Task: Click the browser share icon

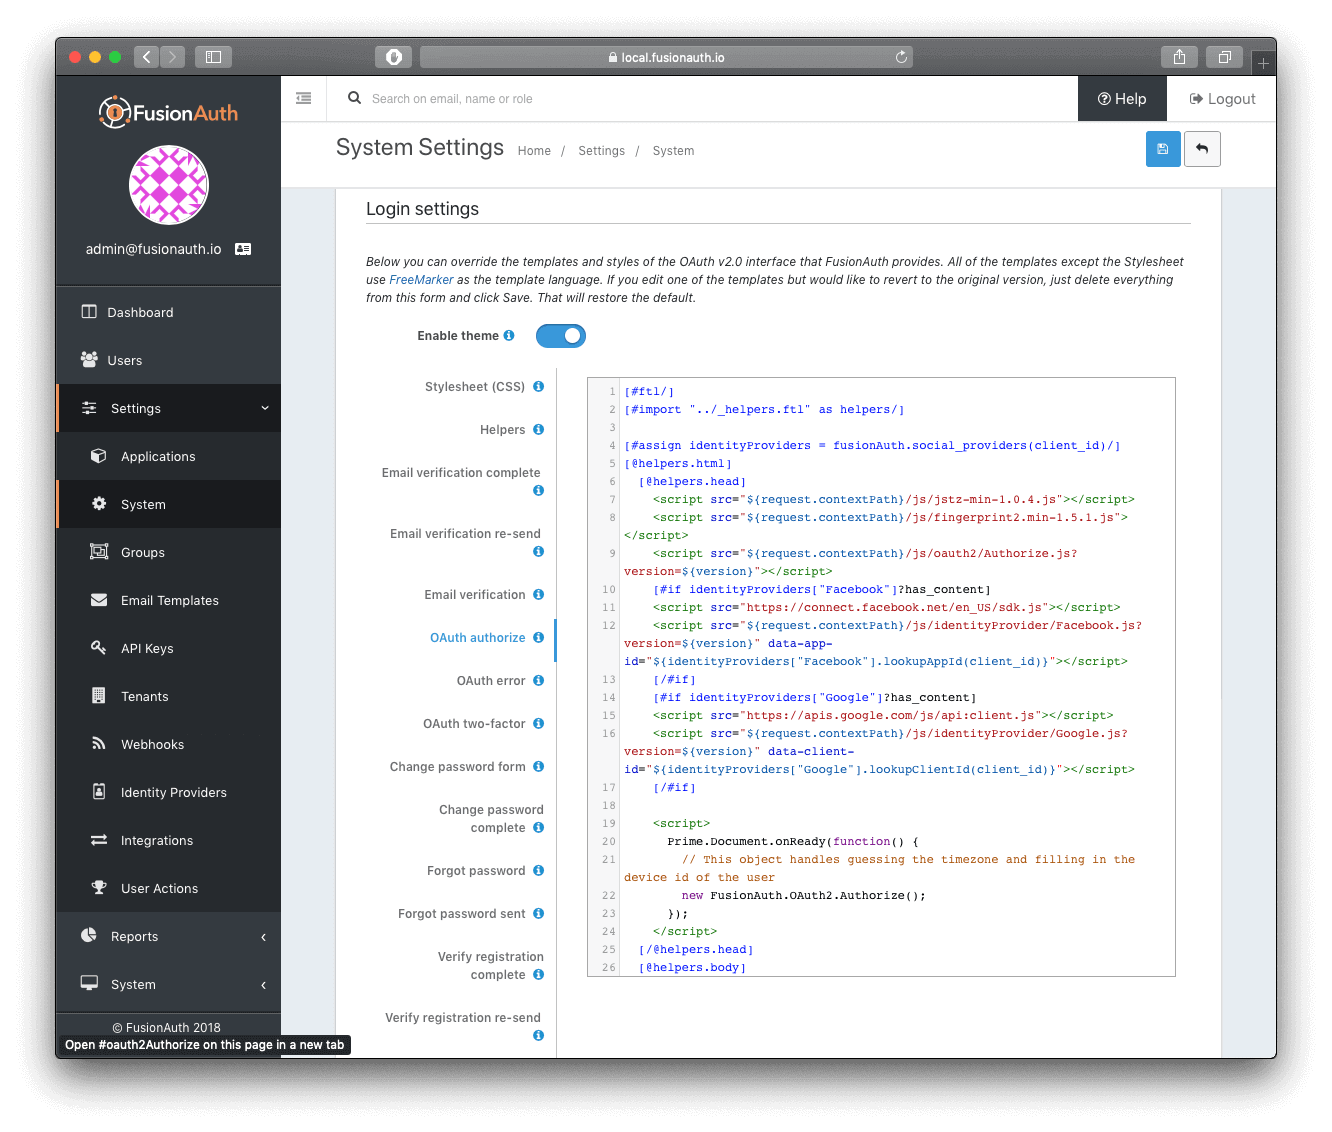Action: pos(1180,57)
